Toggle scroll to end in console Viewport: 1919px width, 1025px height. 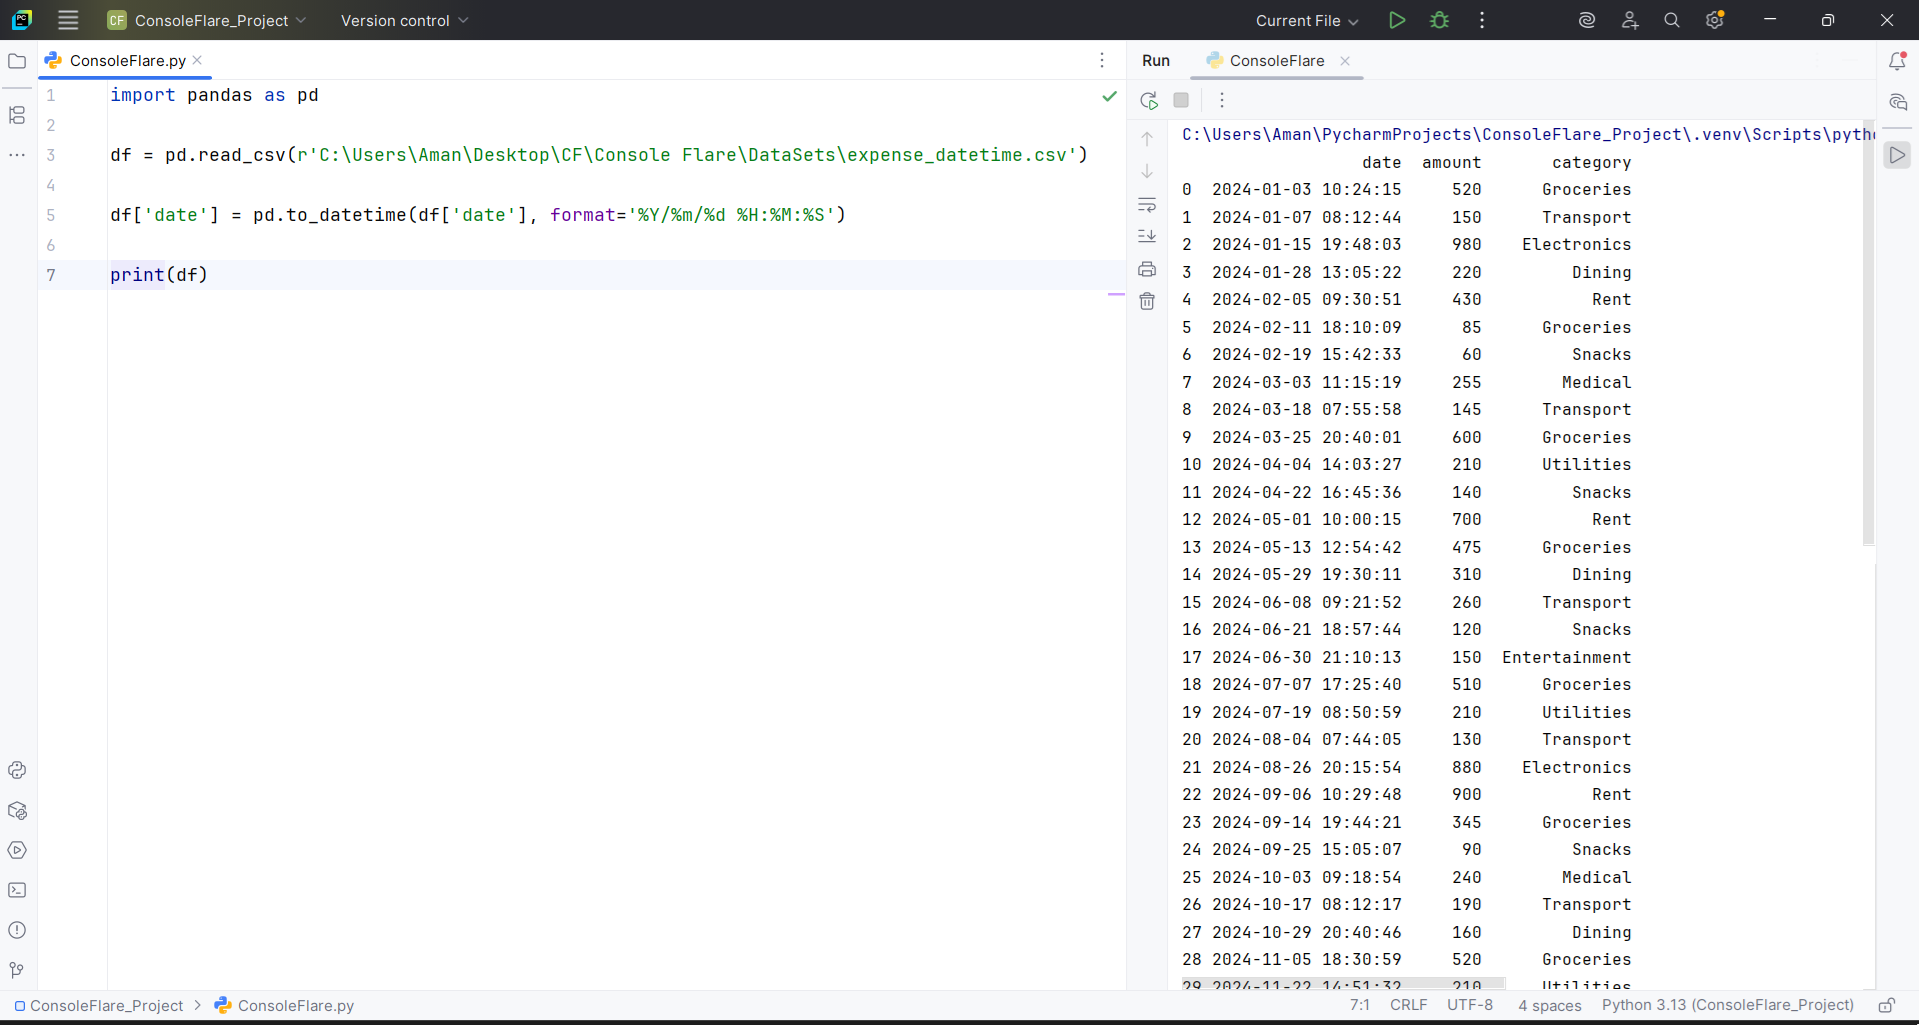[1147, 236]
